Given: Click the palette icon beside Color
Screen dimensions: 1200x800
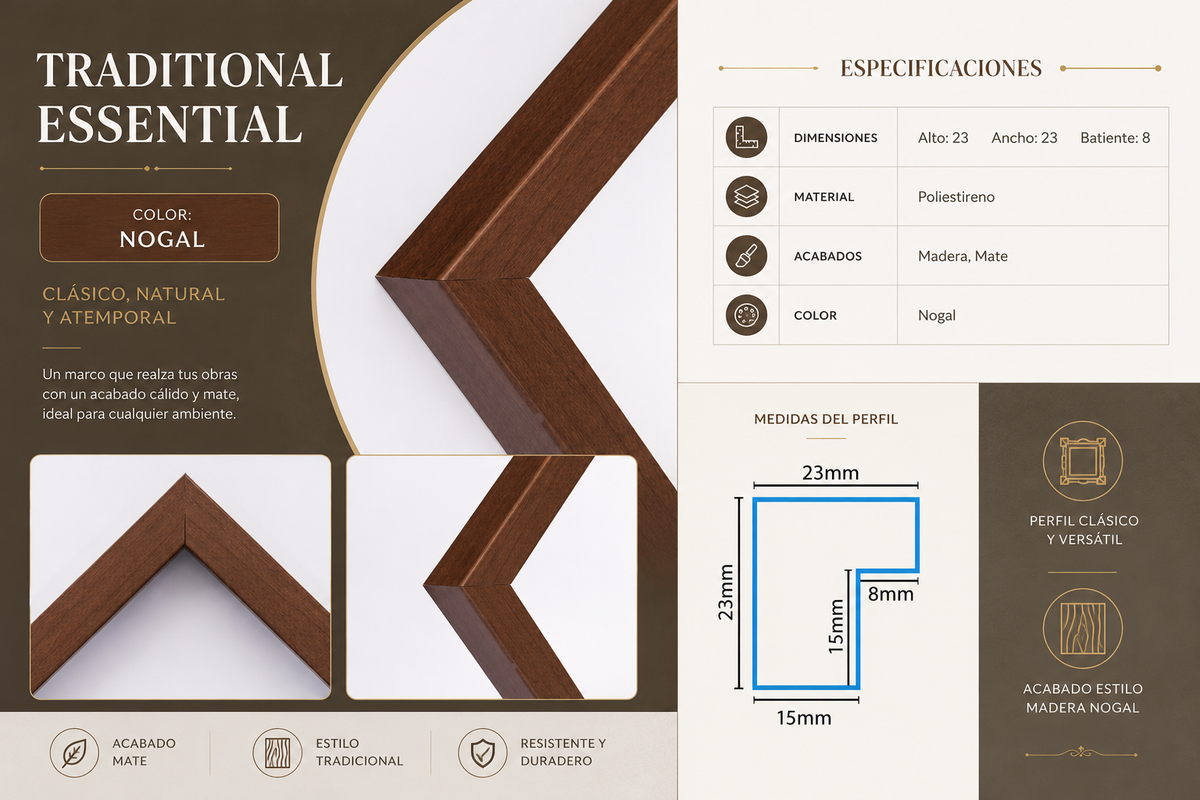Looking at the screenshot, I should coord(746,315).
